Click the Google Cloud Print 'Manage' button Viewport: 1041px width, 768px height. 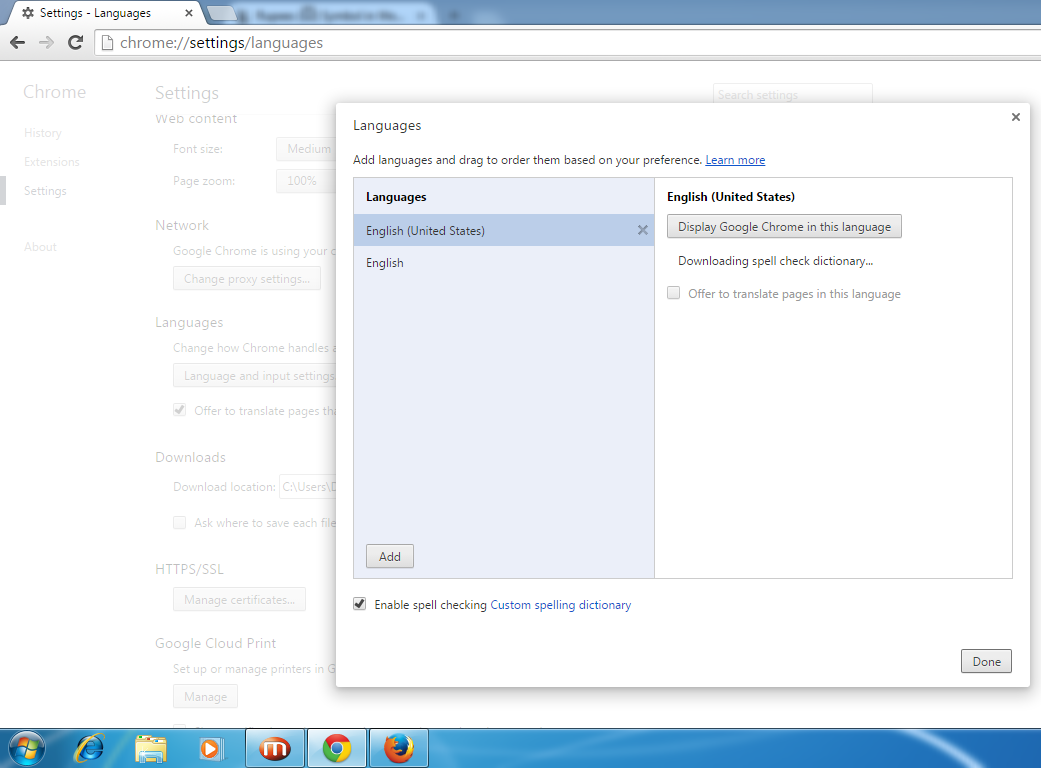pos(206,696)
